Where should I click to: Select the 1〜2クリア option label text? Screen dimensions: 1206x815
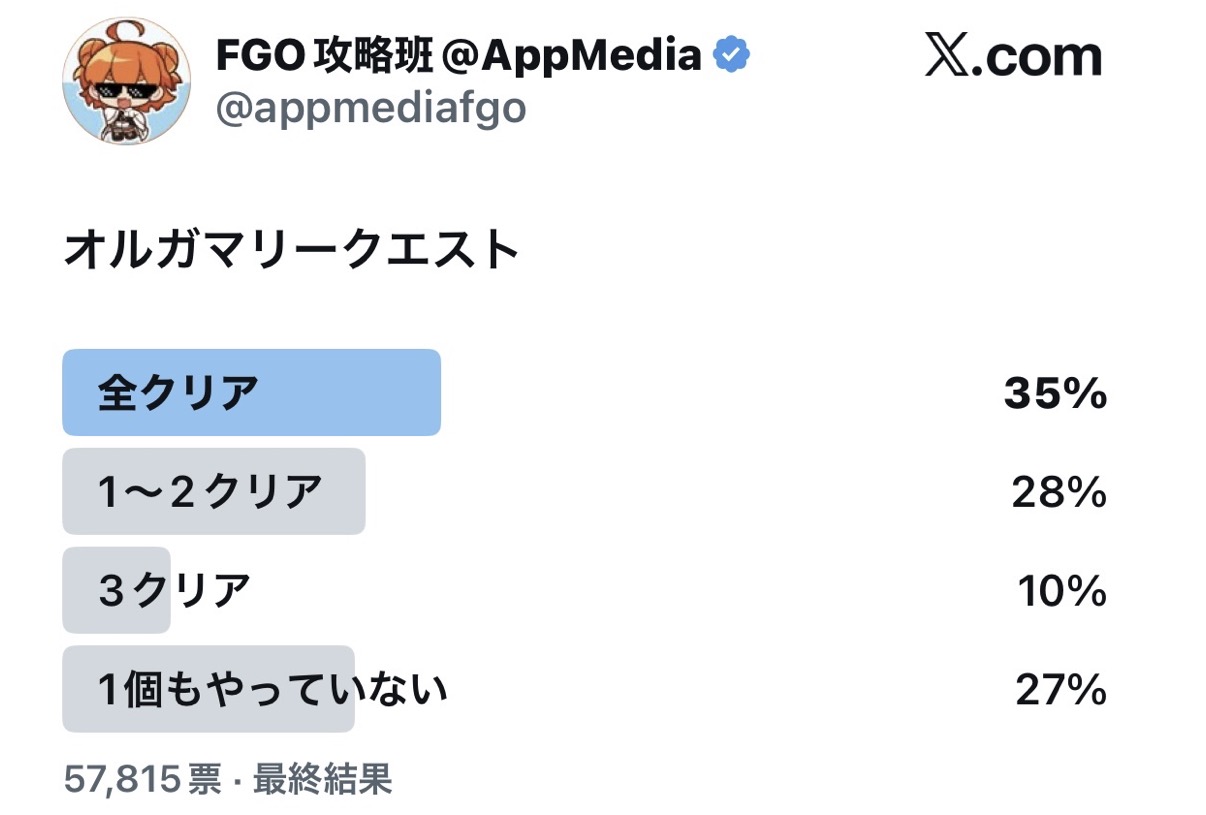pyautogui.click(x=210, y=492)
